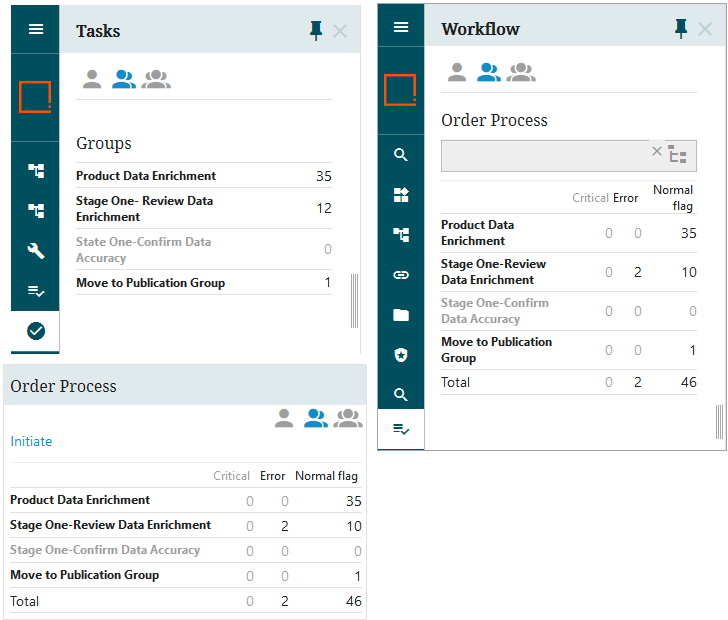
Task: Click count 35 for Product Data Enrichment in Tasks
Action: (324, 176)
